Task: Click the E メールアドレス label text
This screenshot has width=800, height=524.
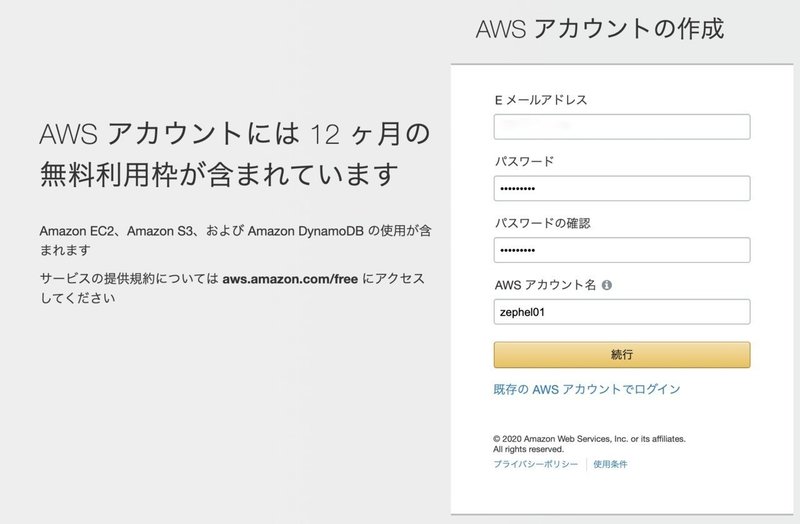Action: pos(540,100)
